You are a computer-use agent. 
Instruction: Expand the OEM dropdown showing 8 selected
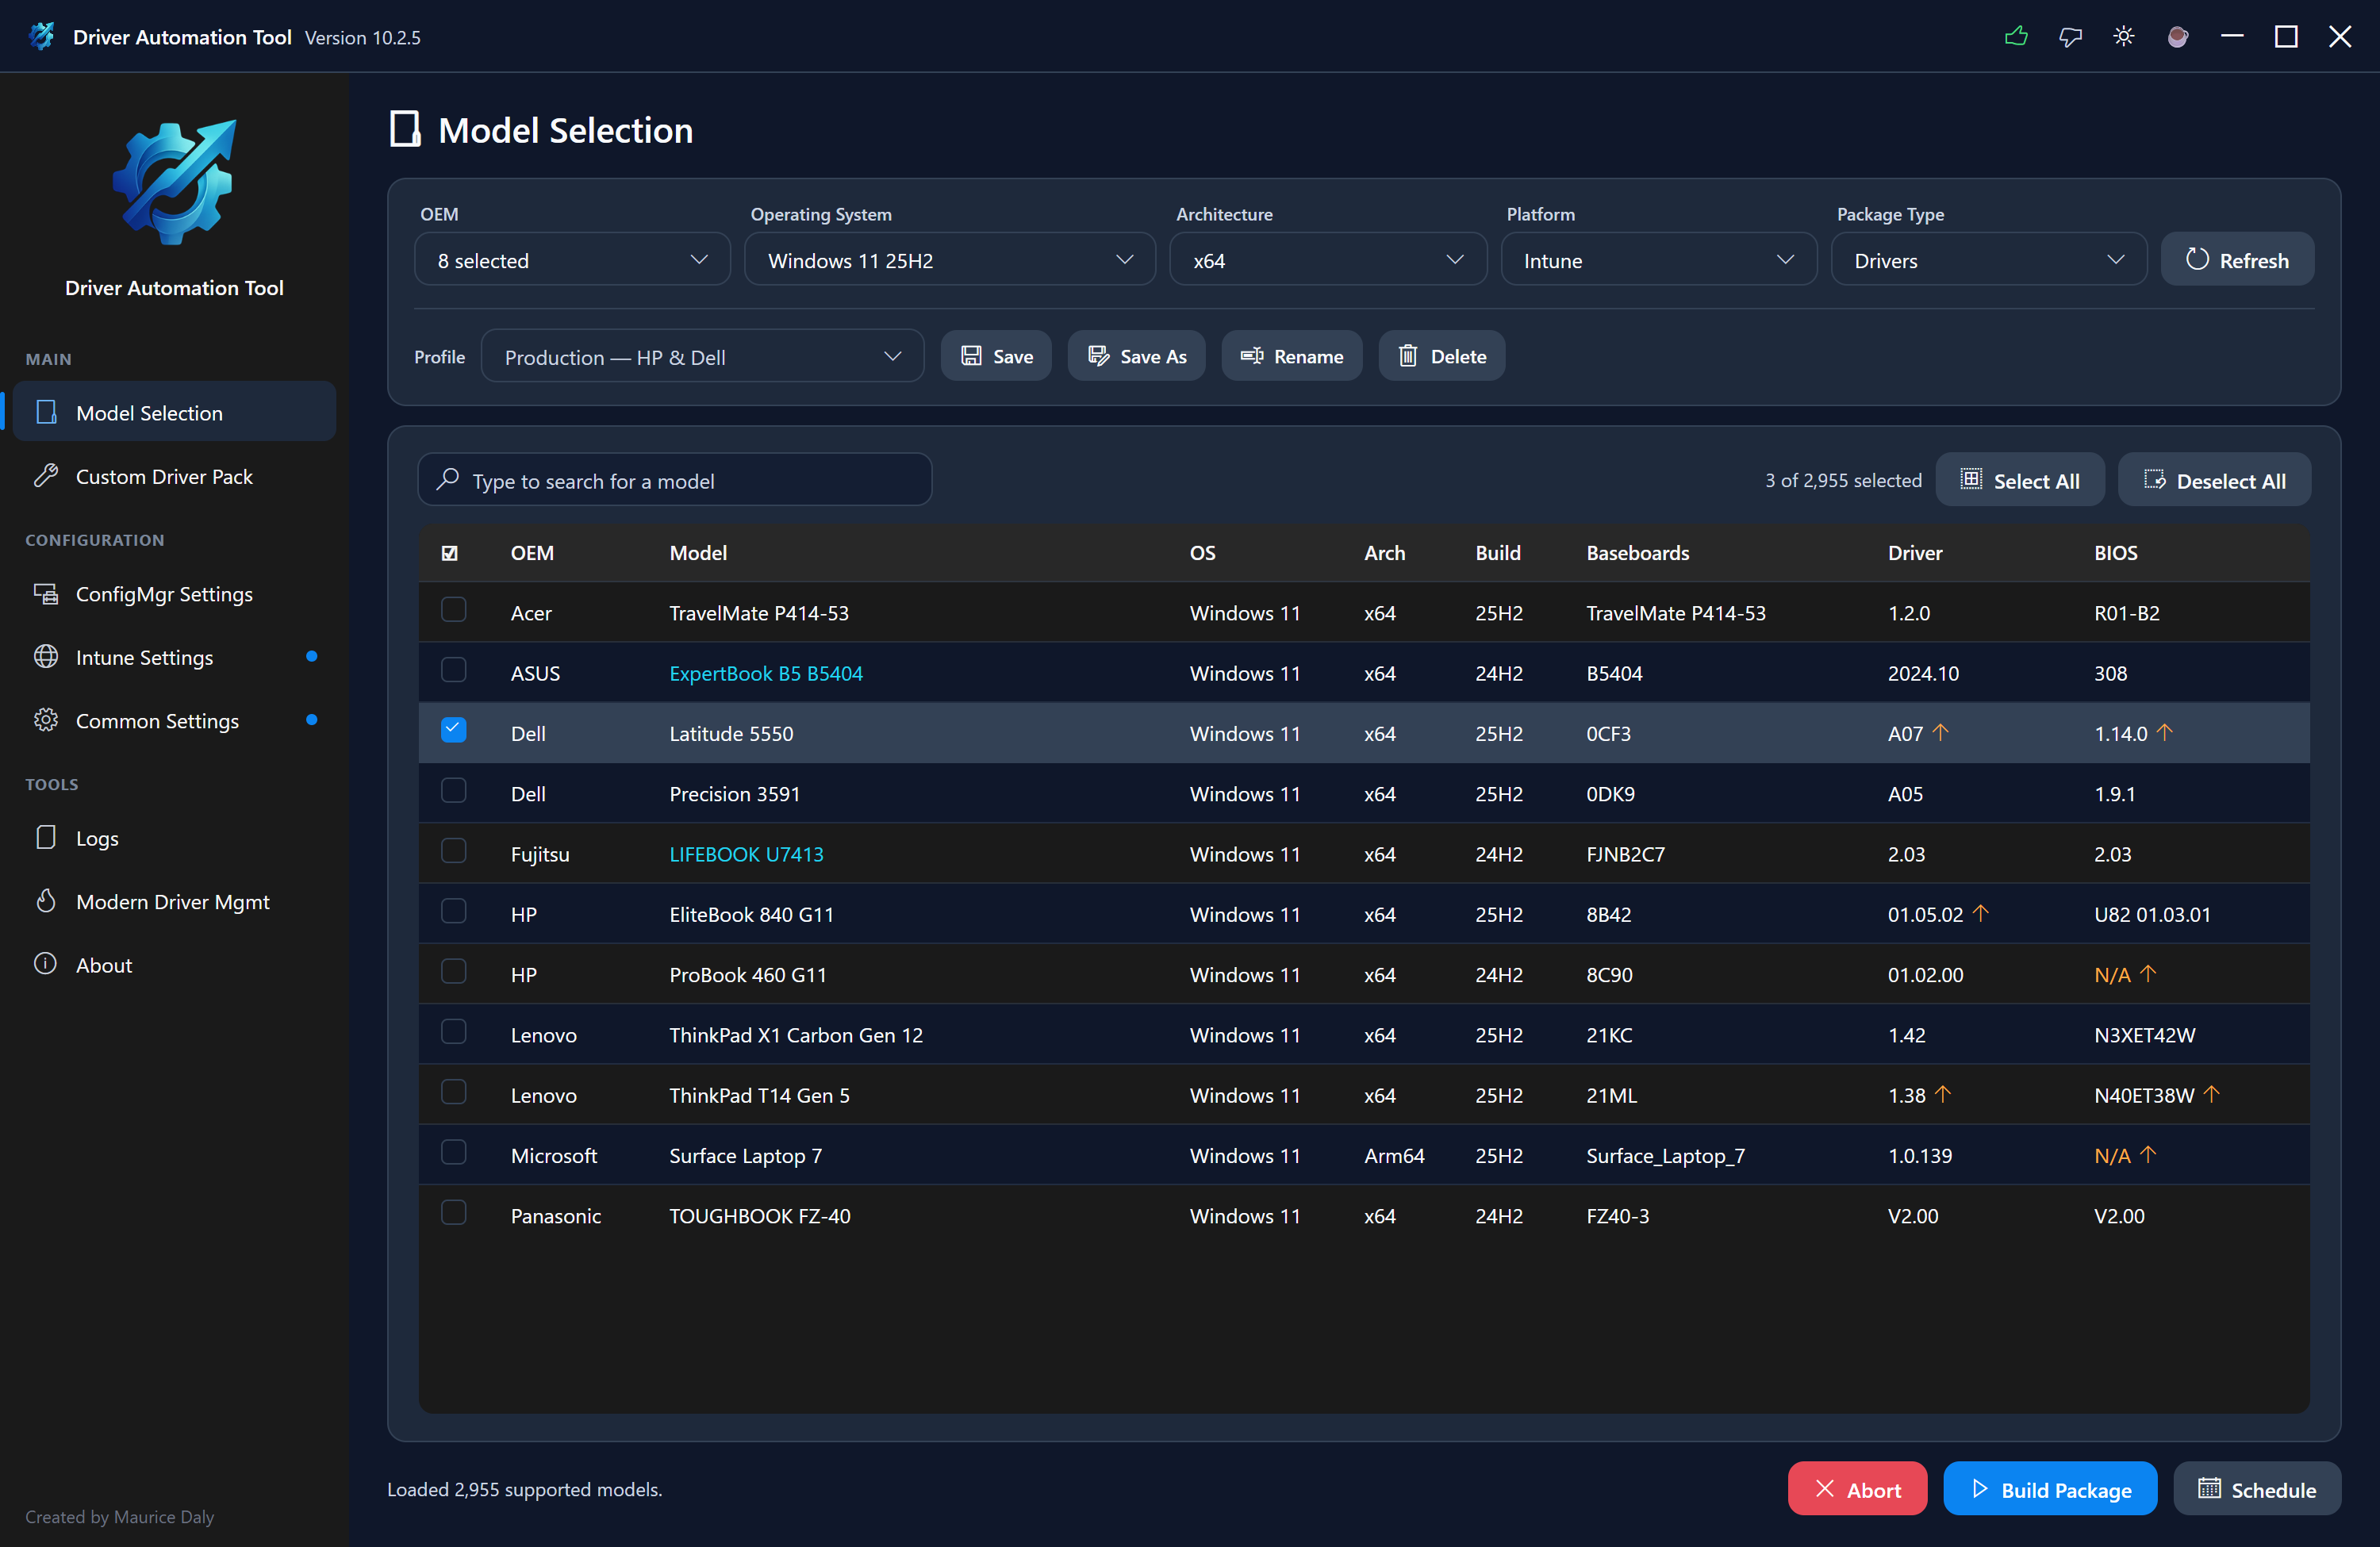coord(572,260)
